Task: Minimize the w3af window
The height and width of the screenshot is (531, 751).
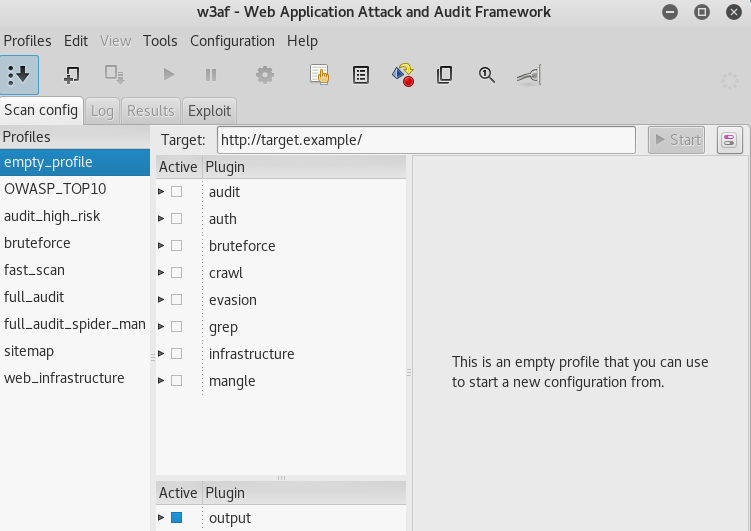Action: 670,12
